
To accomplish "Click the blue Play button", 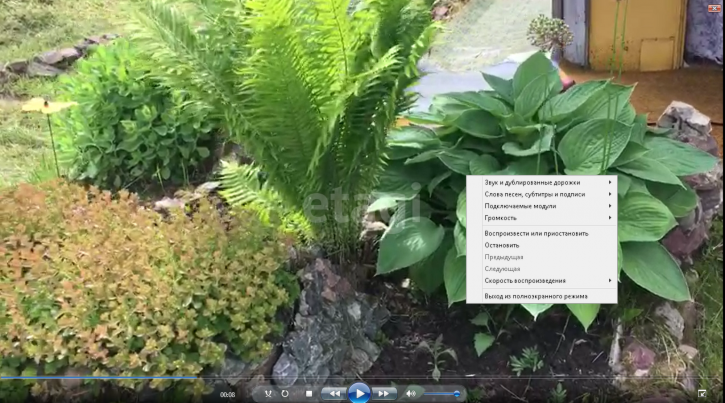I will pos(359,393).
